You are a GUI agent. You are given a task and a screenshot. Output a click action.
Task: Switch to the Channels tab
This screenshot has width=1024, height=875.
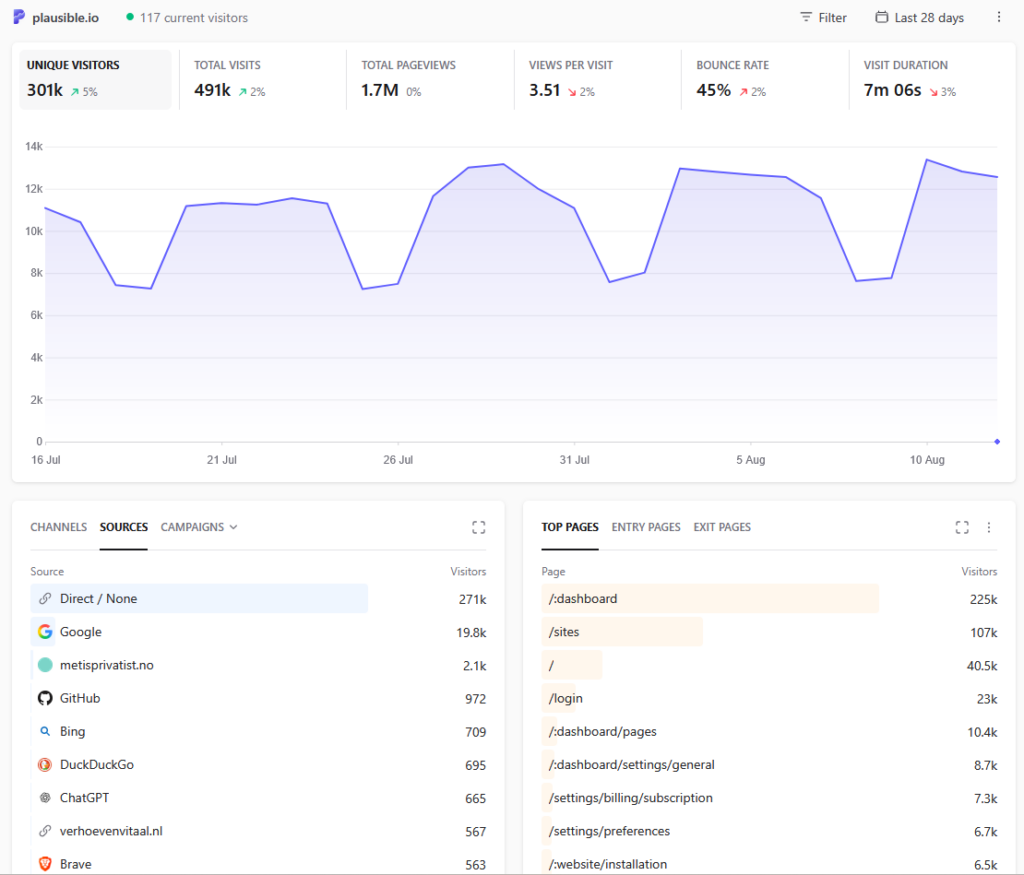[x=58, y=527]
